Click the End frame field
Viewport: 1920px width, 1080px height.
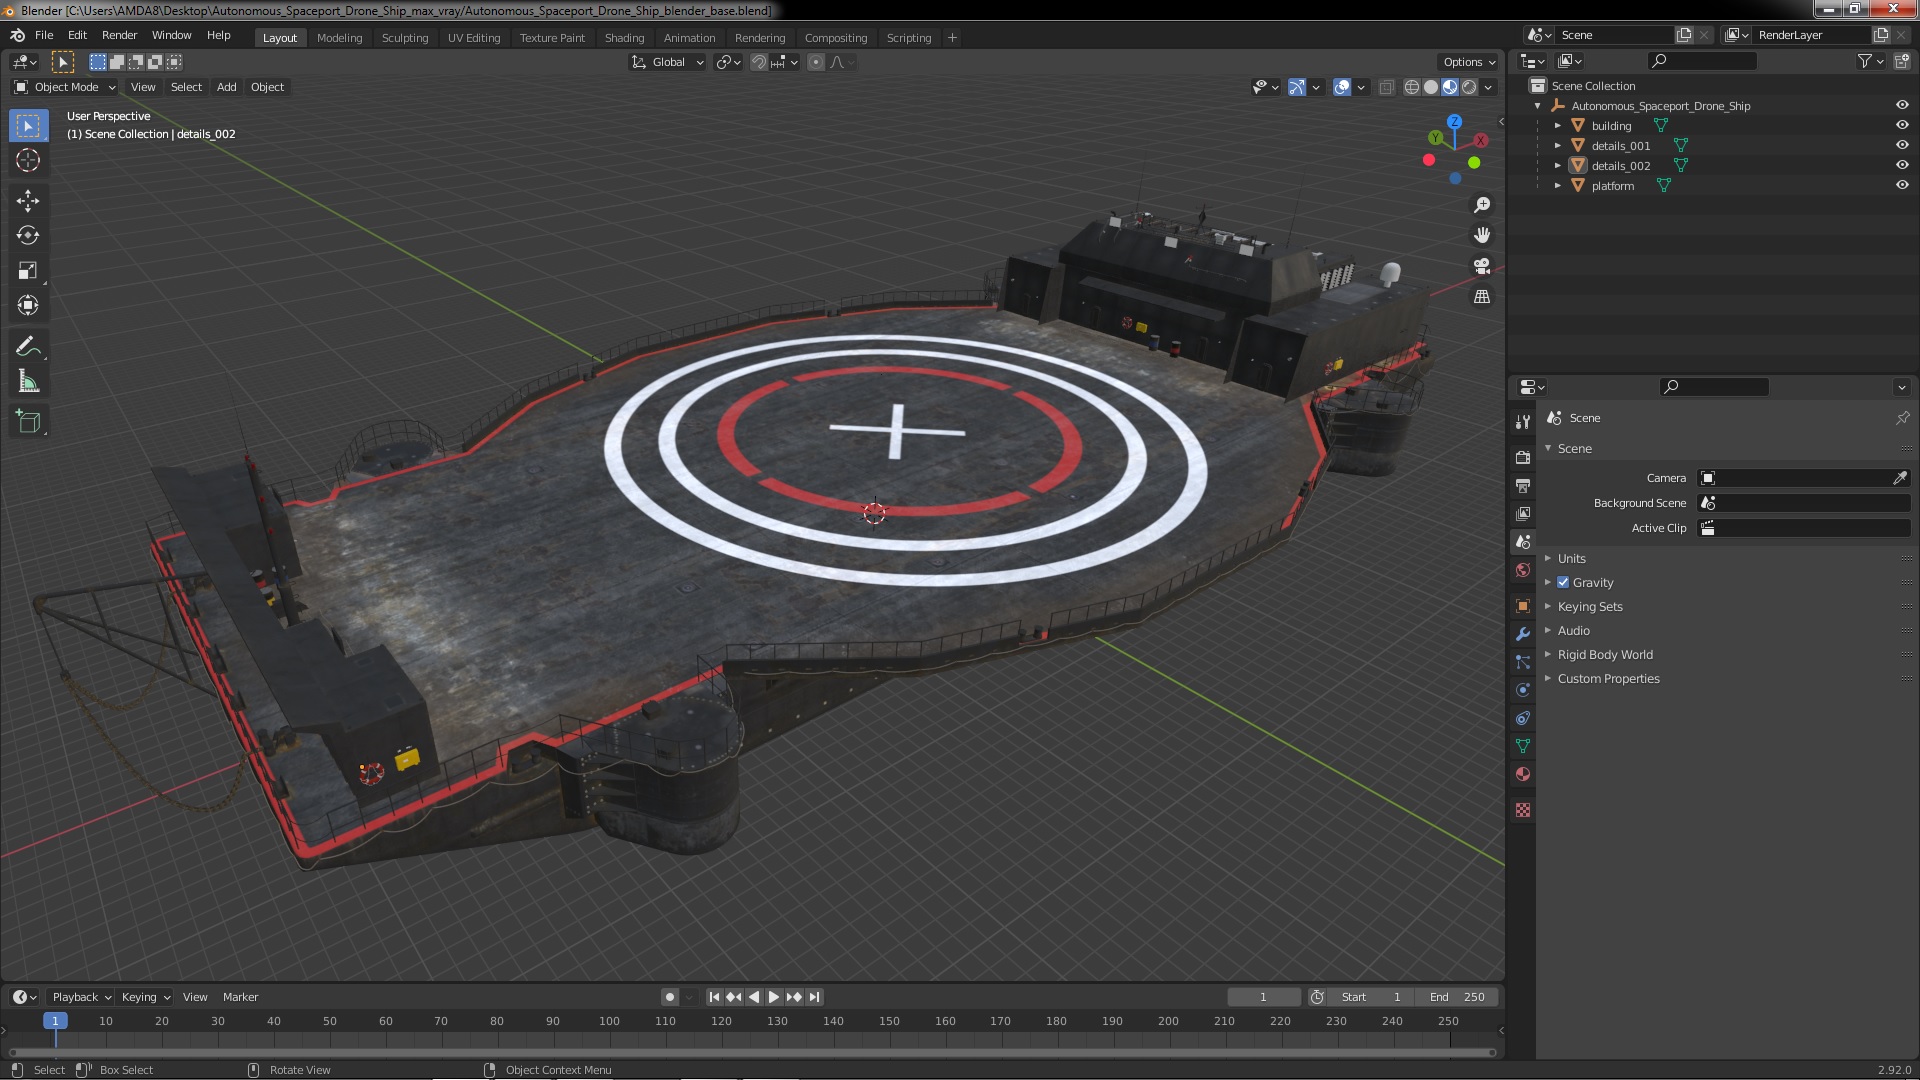point(1456,997)
